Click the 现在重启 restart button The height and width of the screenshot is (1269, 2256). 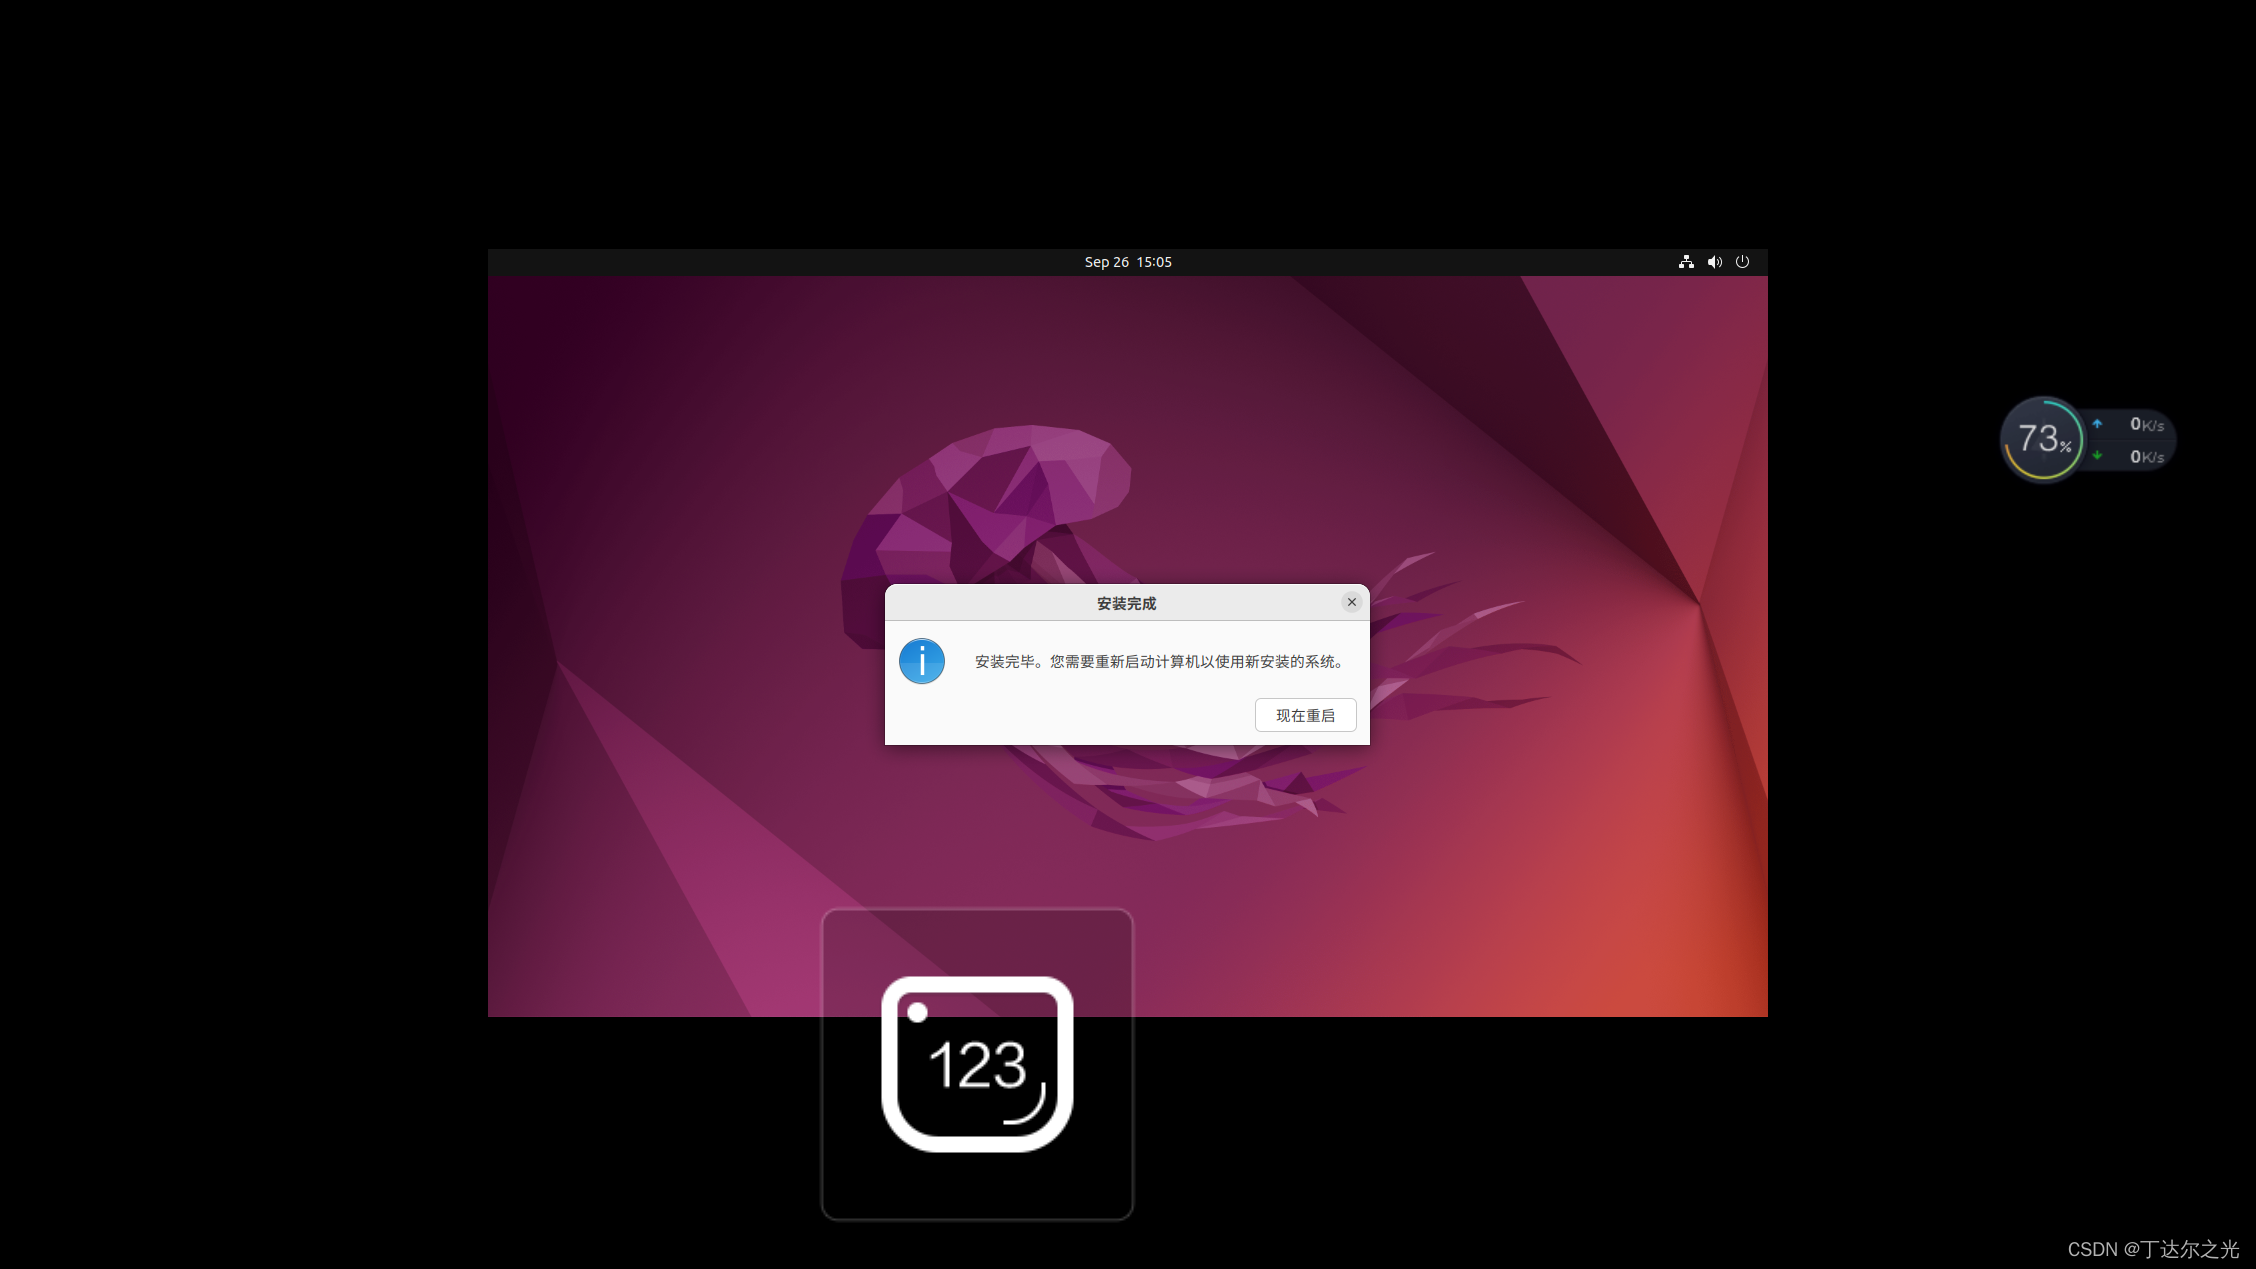[1305, 715]
